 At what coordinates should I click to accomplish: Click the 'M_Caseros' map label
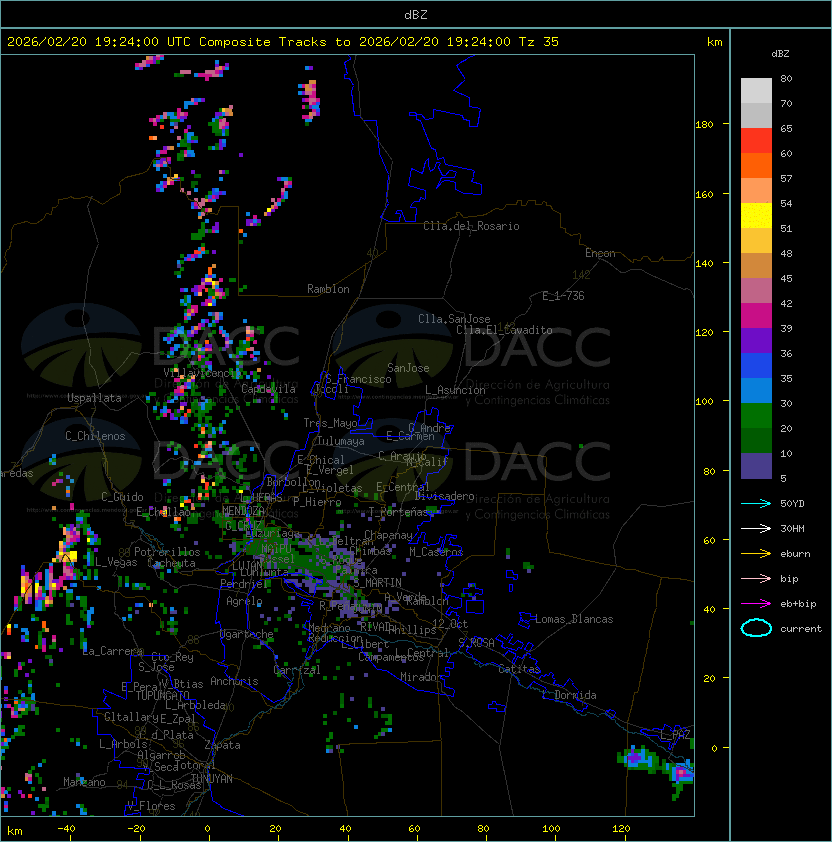(x=436, y=552)
